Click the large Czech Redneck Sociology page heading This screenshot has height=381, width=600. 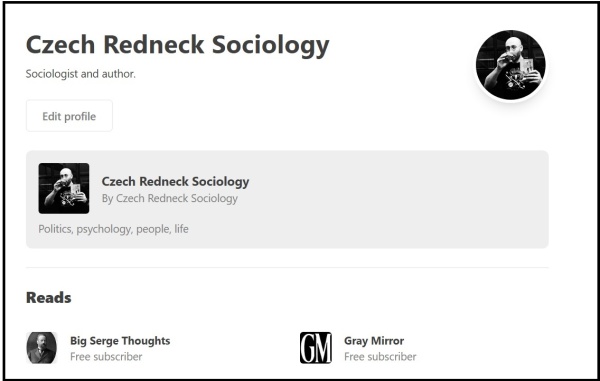(x=178, y=45)
